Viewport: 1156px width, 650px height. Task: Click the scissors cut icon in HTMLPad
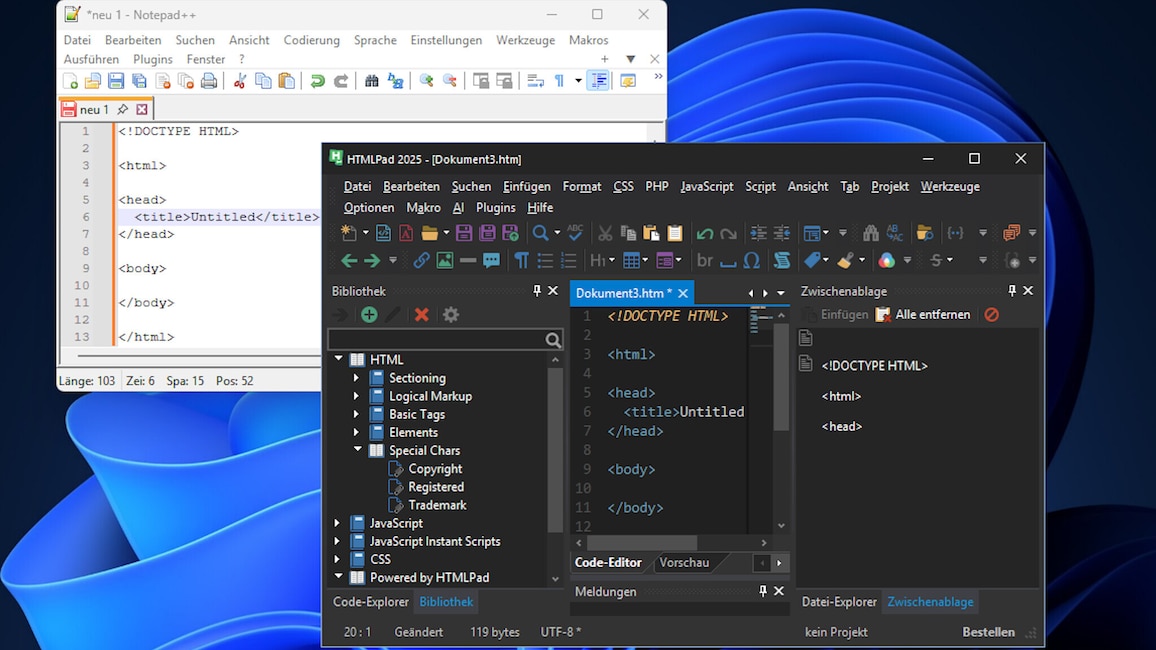click(x=605, y=233)
